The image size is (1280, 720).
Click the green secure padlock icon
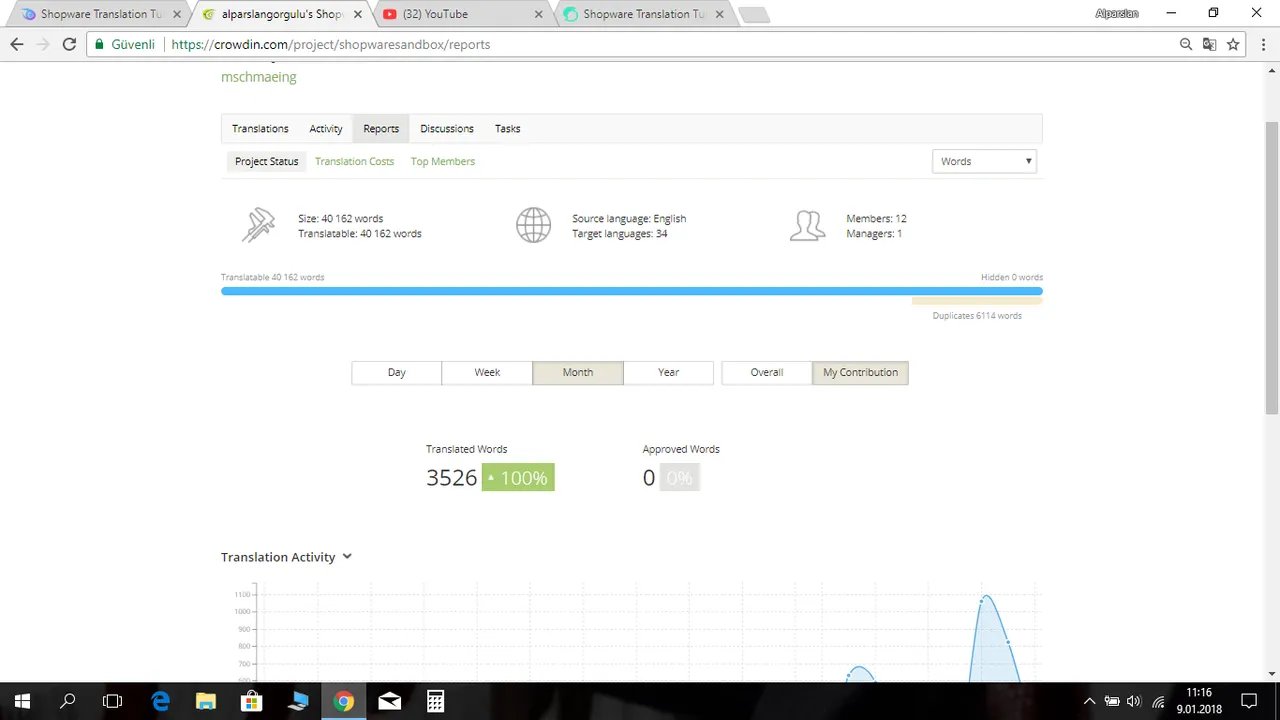pos(98,44)
